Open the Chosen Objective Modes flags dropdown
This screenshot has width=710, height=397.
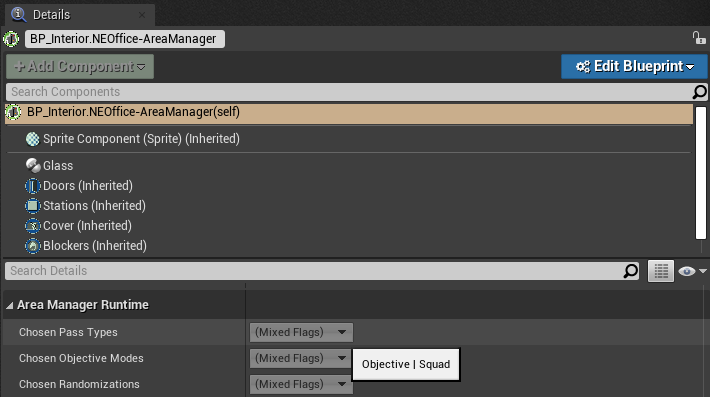tap(301, 358)
